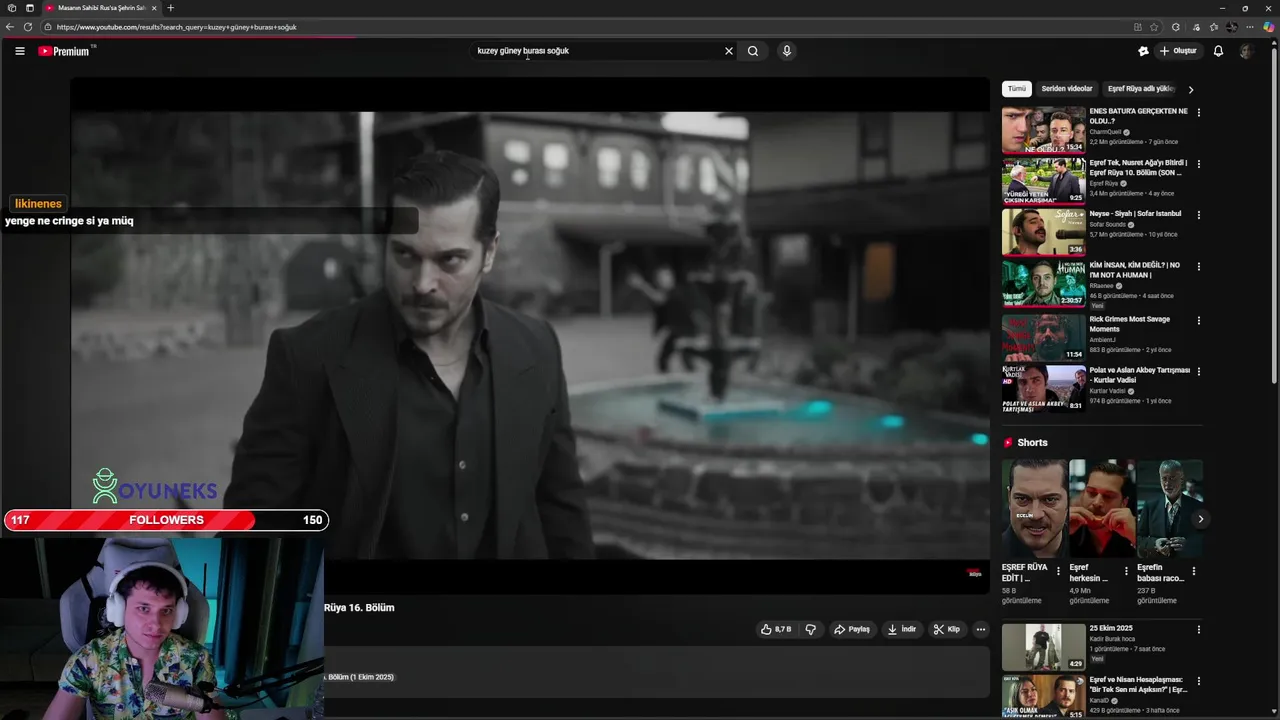This screenshot has width=1280, height=720.
Task: Open the YouTube account avatar menu
Action: (x=1246, y=51)
